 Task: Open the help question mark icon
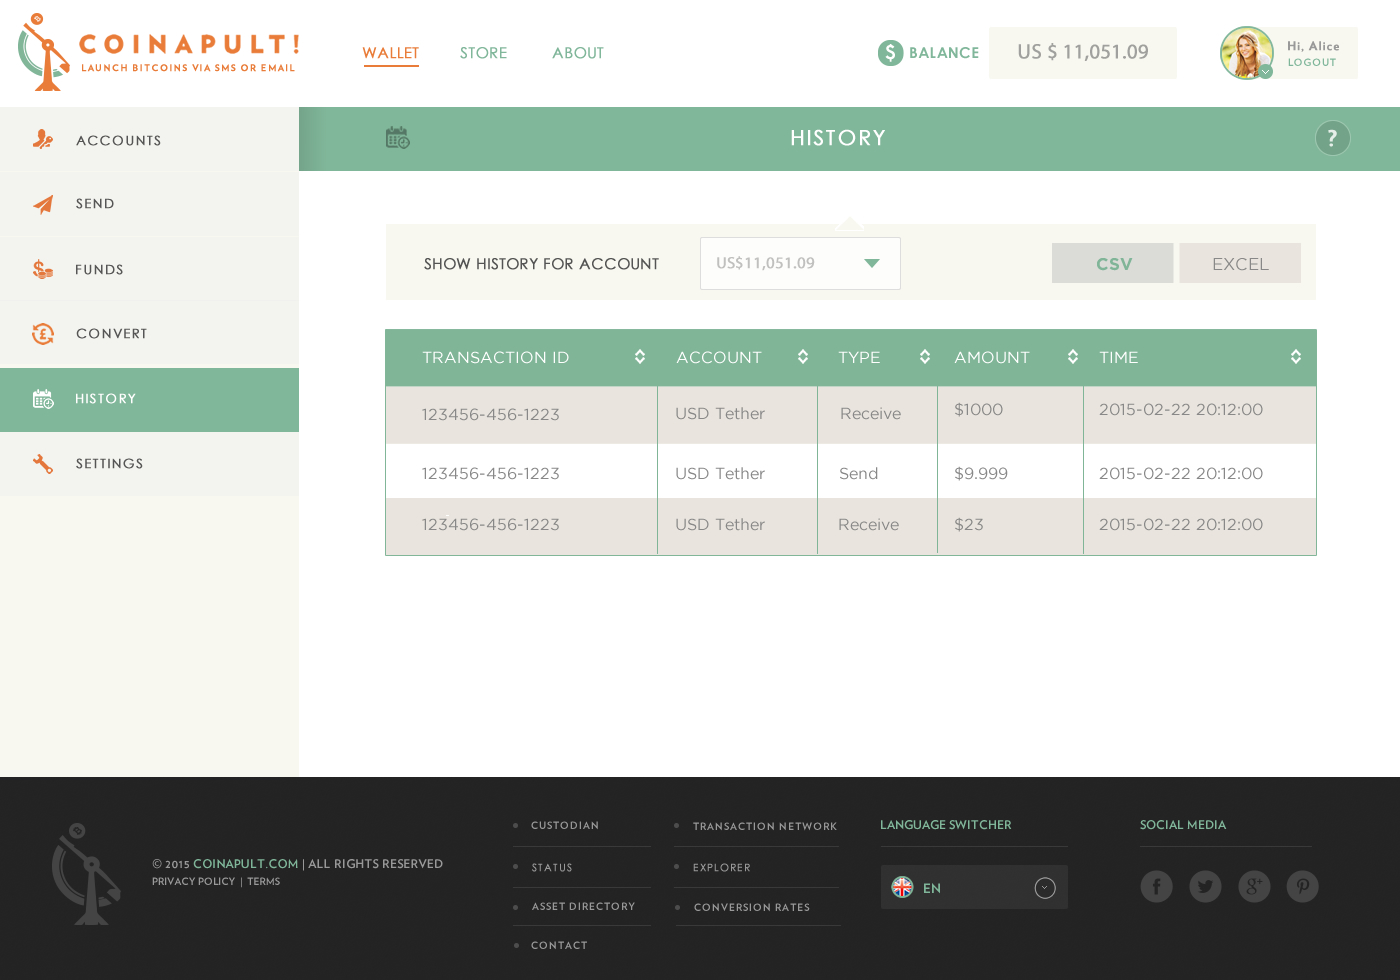pos(1332,138)
